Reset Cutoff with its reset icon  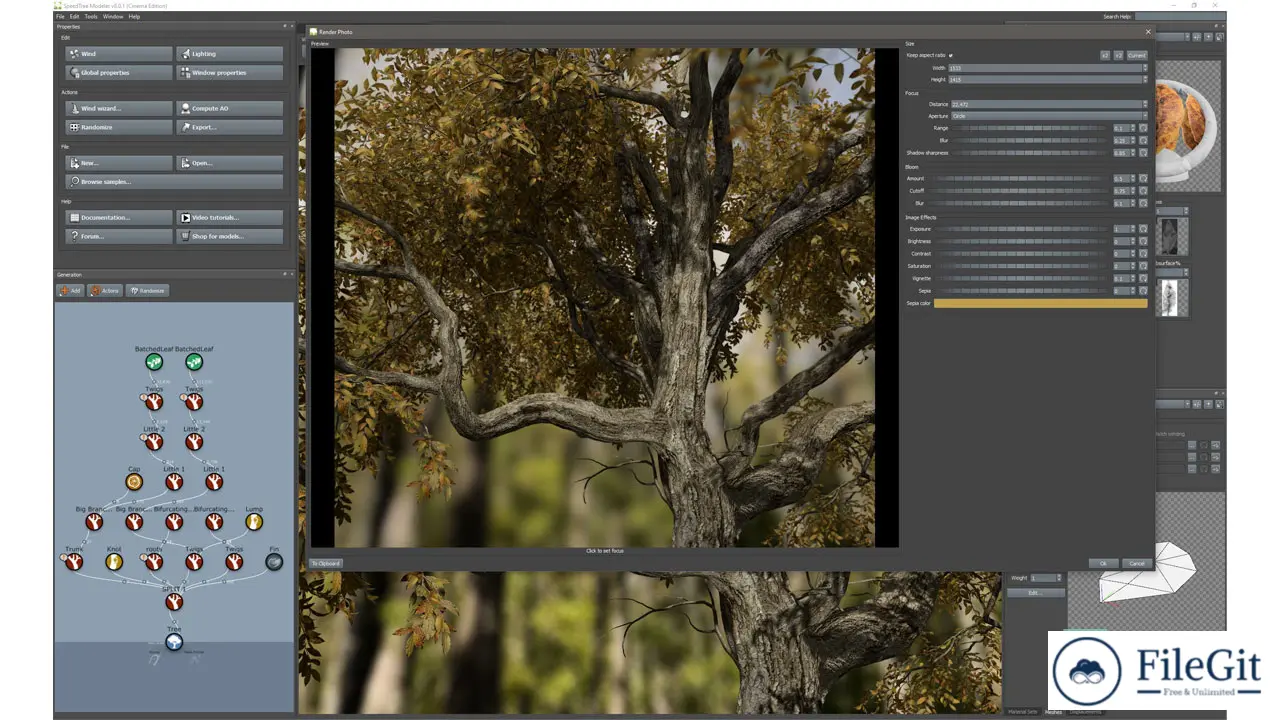pos(1143,191)
